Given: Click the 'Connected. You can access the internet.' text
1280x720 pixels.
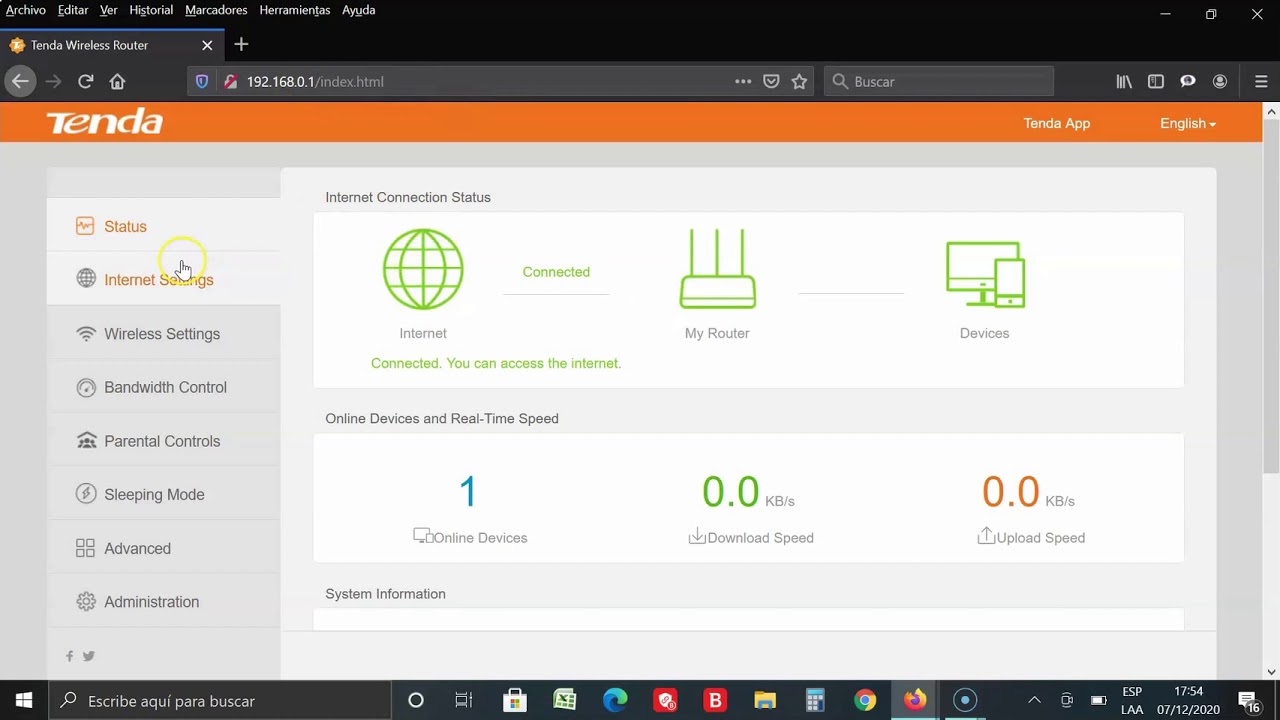Looking at the screenshot, I should [496, 363].
